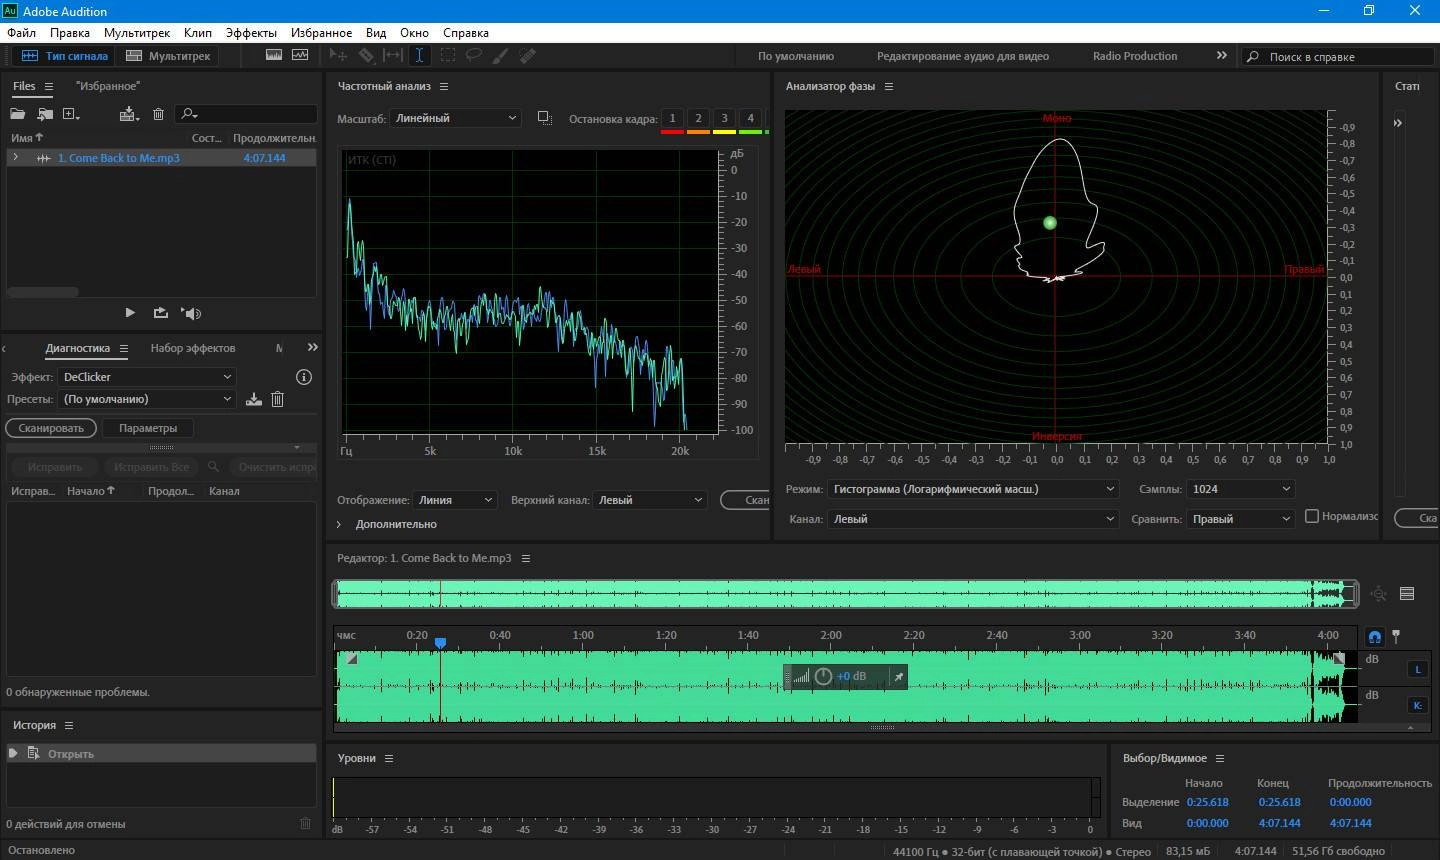1440x860 pixels.
Task: Play the file preview in Files panel
Action: pyautogui.click(x=130, y=313)
